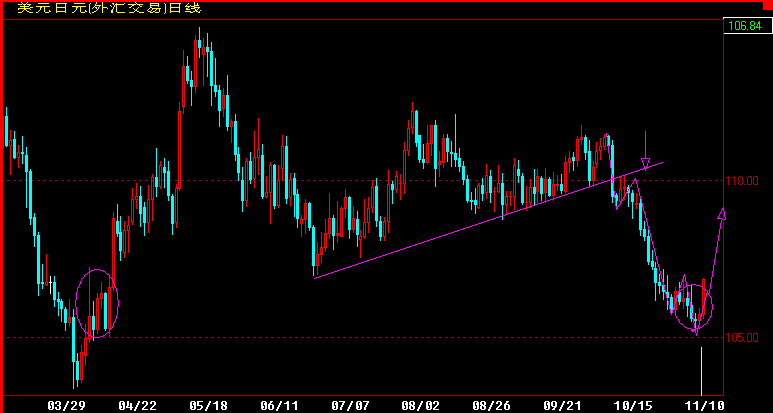Click the chart title 美元日元(外汇交易)日线
773x413 pixels.
(109, 8)
